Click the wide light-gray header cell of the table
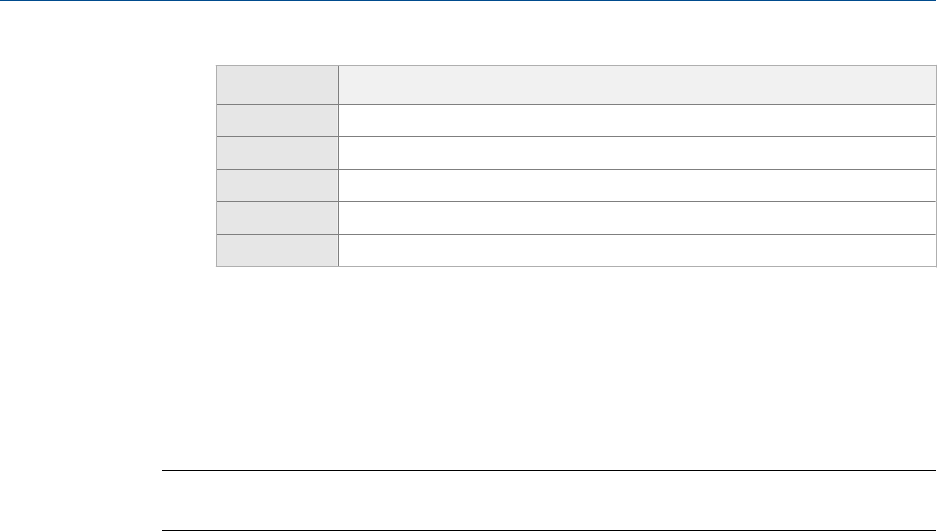Screen dimensions: 937x531 630,85
